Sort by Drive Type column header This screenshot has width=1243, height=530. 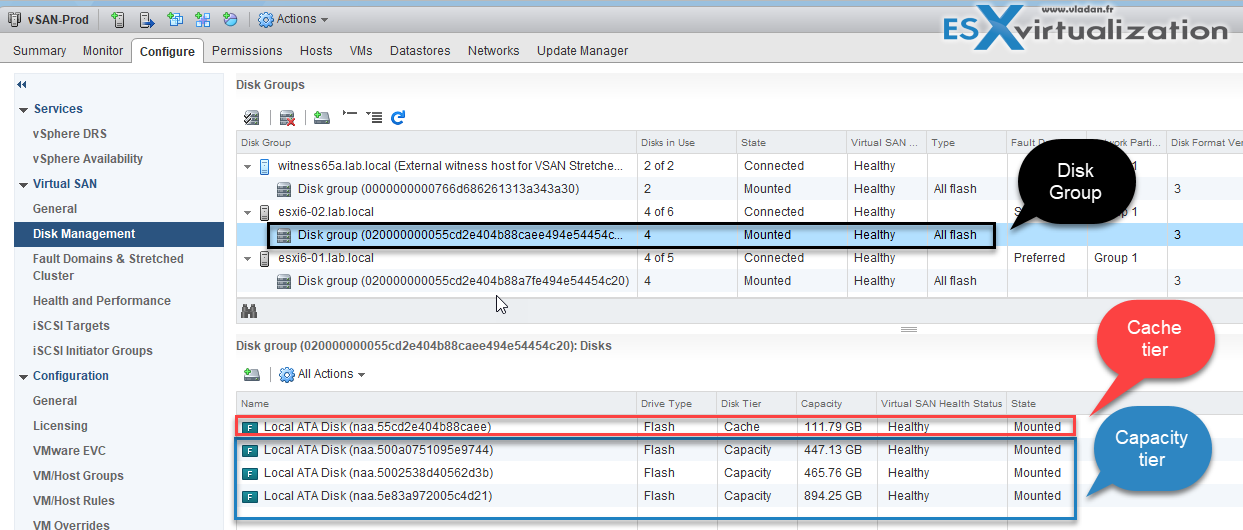(x=676, y=404)
